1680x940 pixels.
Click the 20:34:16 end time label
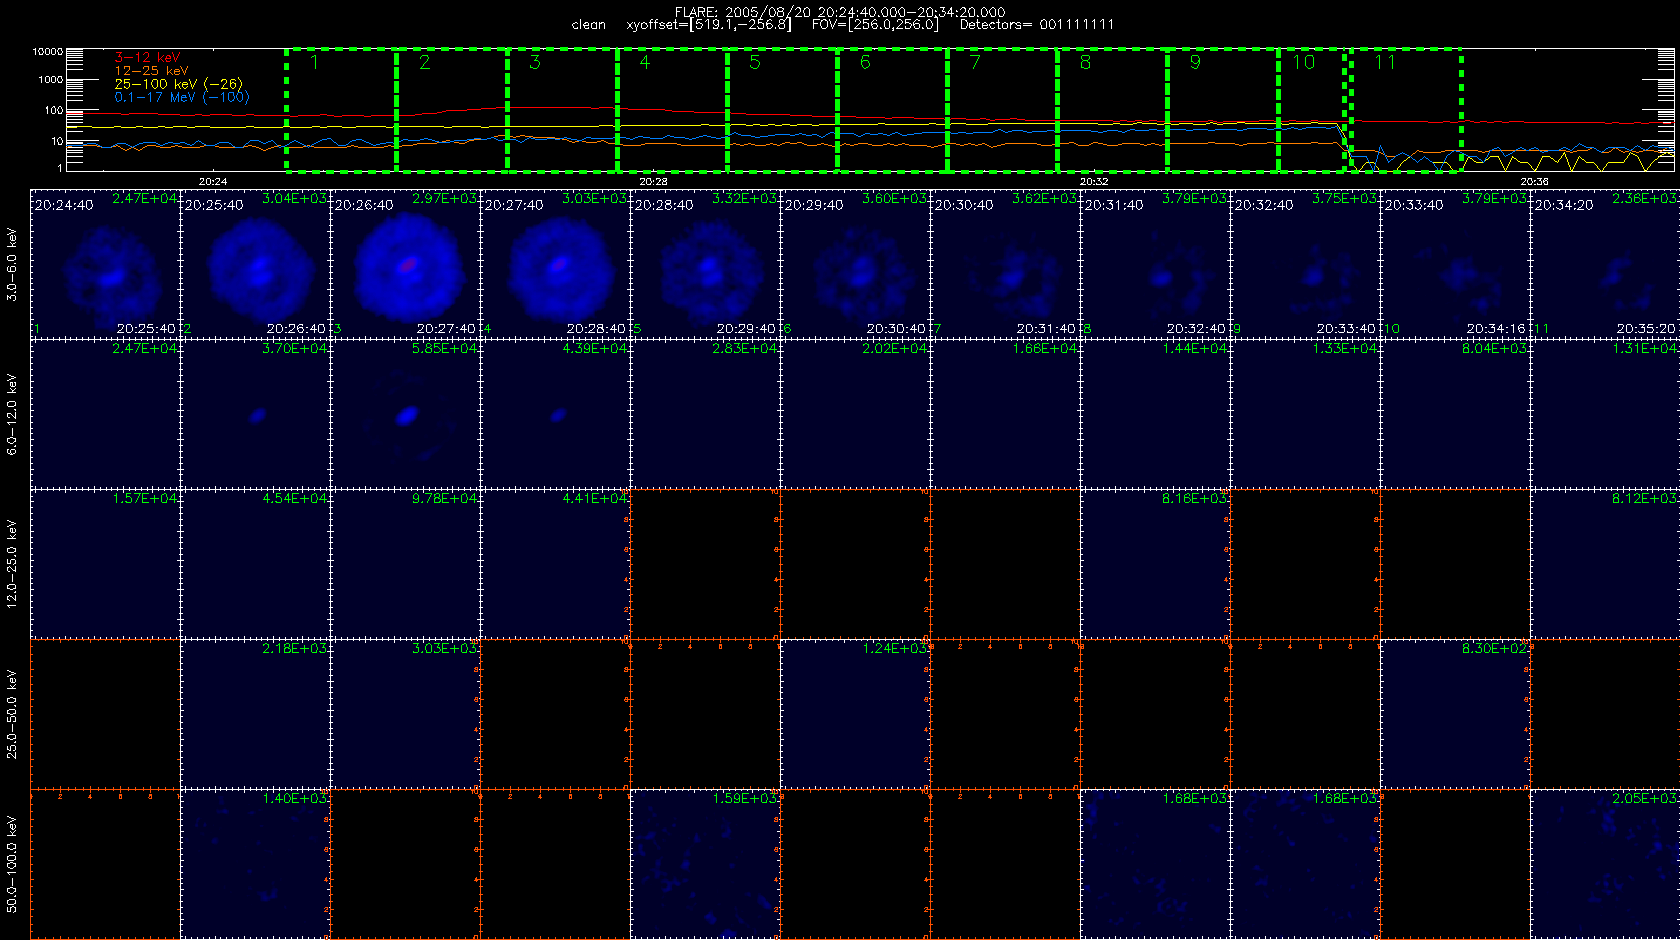point(1496,328)
